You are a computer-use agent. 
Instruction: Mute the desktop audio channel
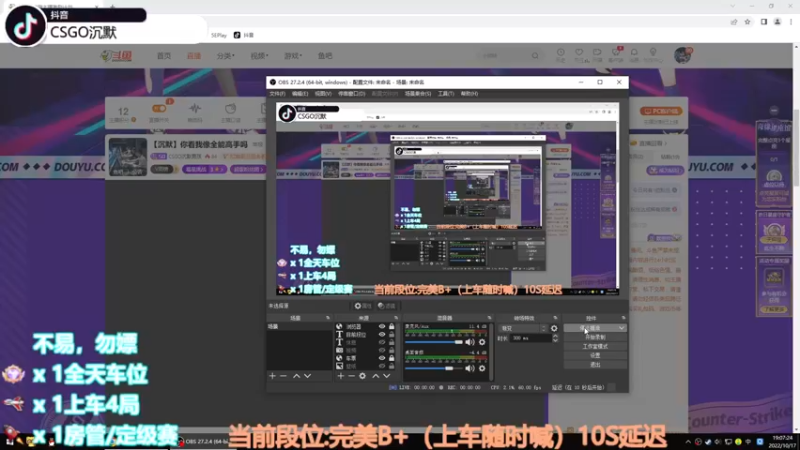[470, 368]
